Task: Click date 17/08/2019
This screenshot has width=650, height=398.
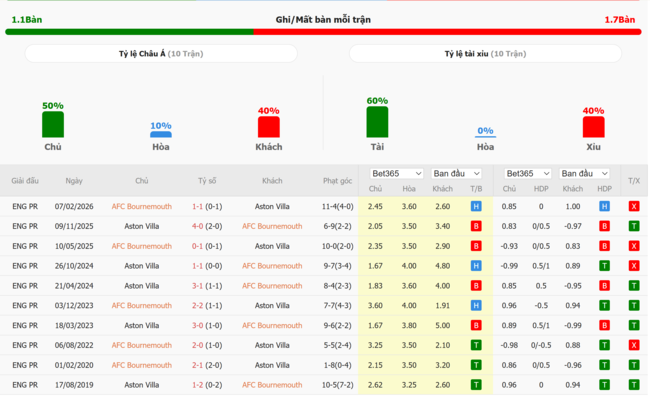Action: (74, 385)
